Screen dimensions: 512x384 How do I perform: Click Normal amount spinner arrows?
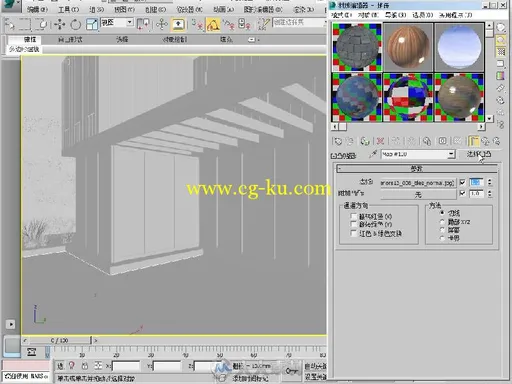coord(490,182)
